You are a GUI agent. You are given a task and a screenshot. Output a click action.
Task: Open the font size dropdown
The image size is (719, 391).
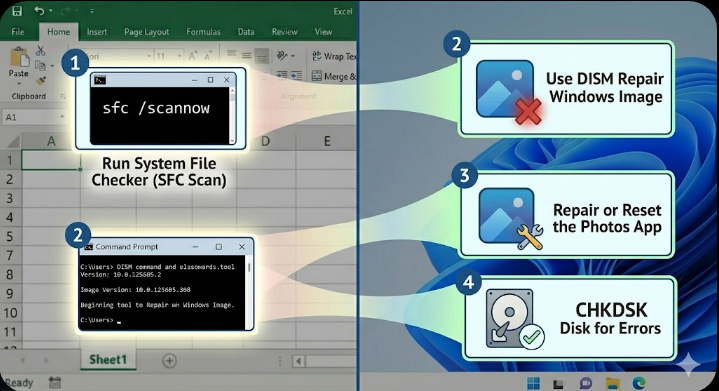(179, 56)
